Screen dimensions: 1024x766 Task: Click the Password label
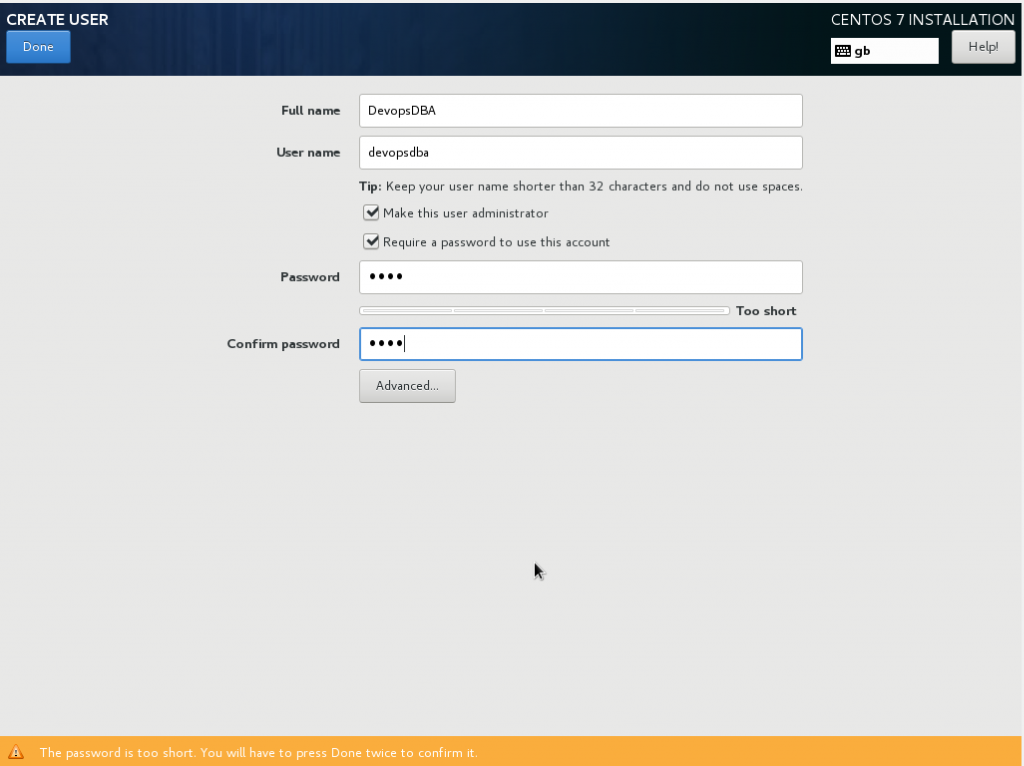pyautogui.click(x=310, y=277)
